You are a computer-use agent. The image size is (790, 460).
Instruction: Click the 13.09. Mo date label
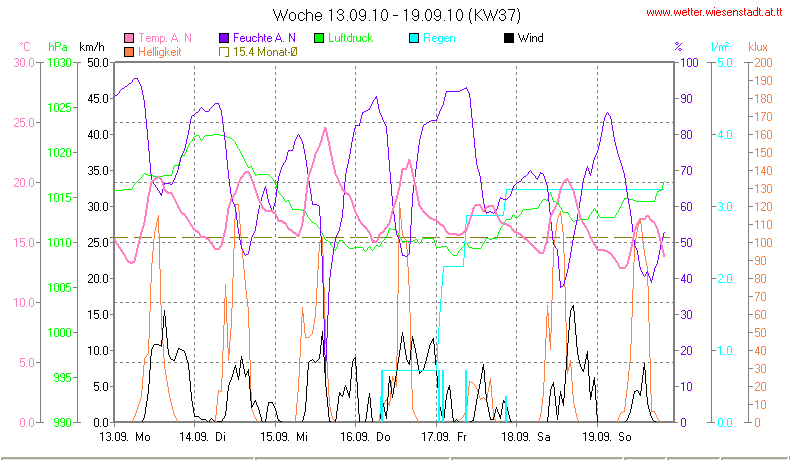[x=125, y=437]
